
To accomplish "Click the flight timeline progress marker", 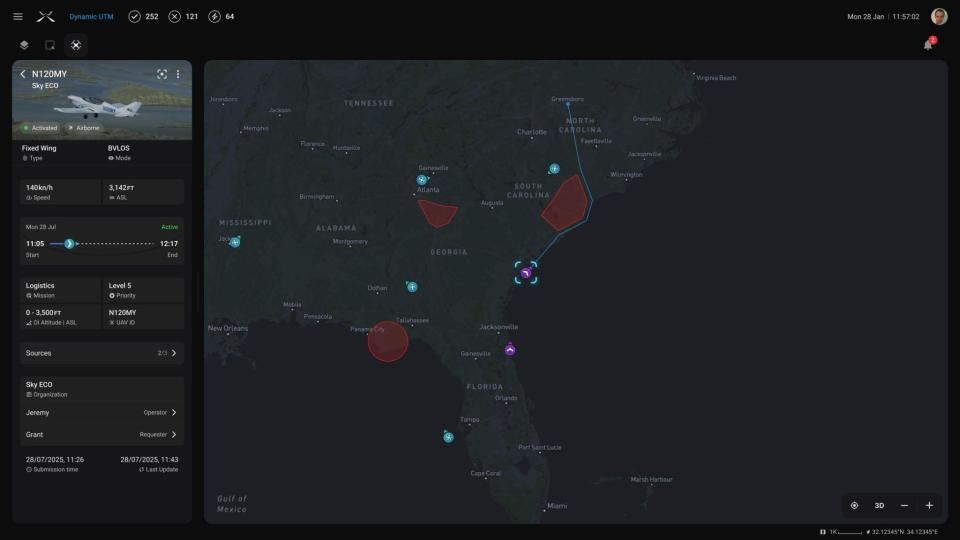I will click(x=69, y=244).
